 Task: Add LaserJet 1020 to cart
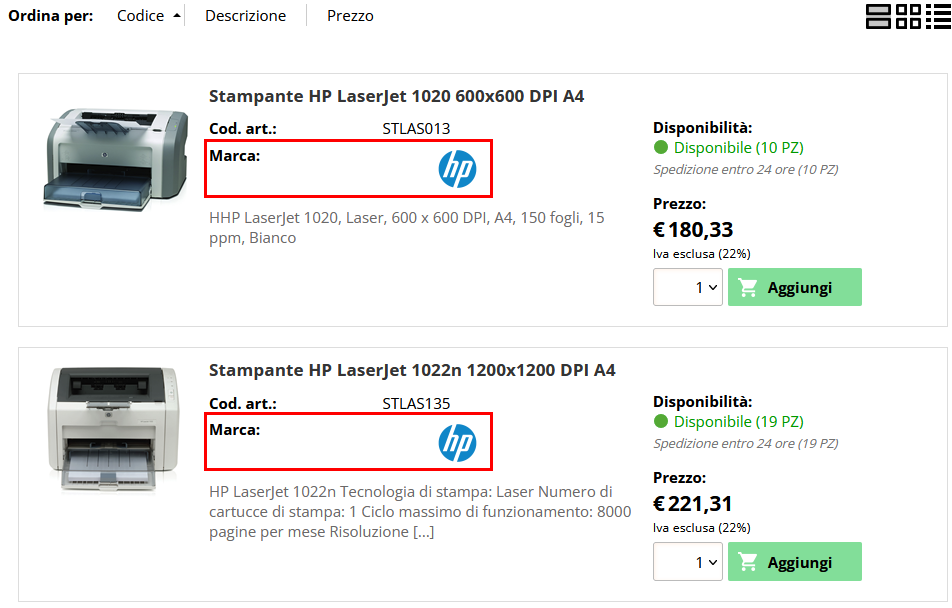795,287
